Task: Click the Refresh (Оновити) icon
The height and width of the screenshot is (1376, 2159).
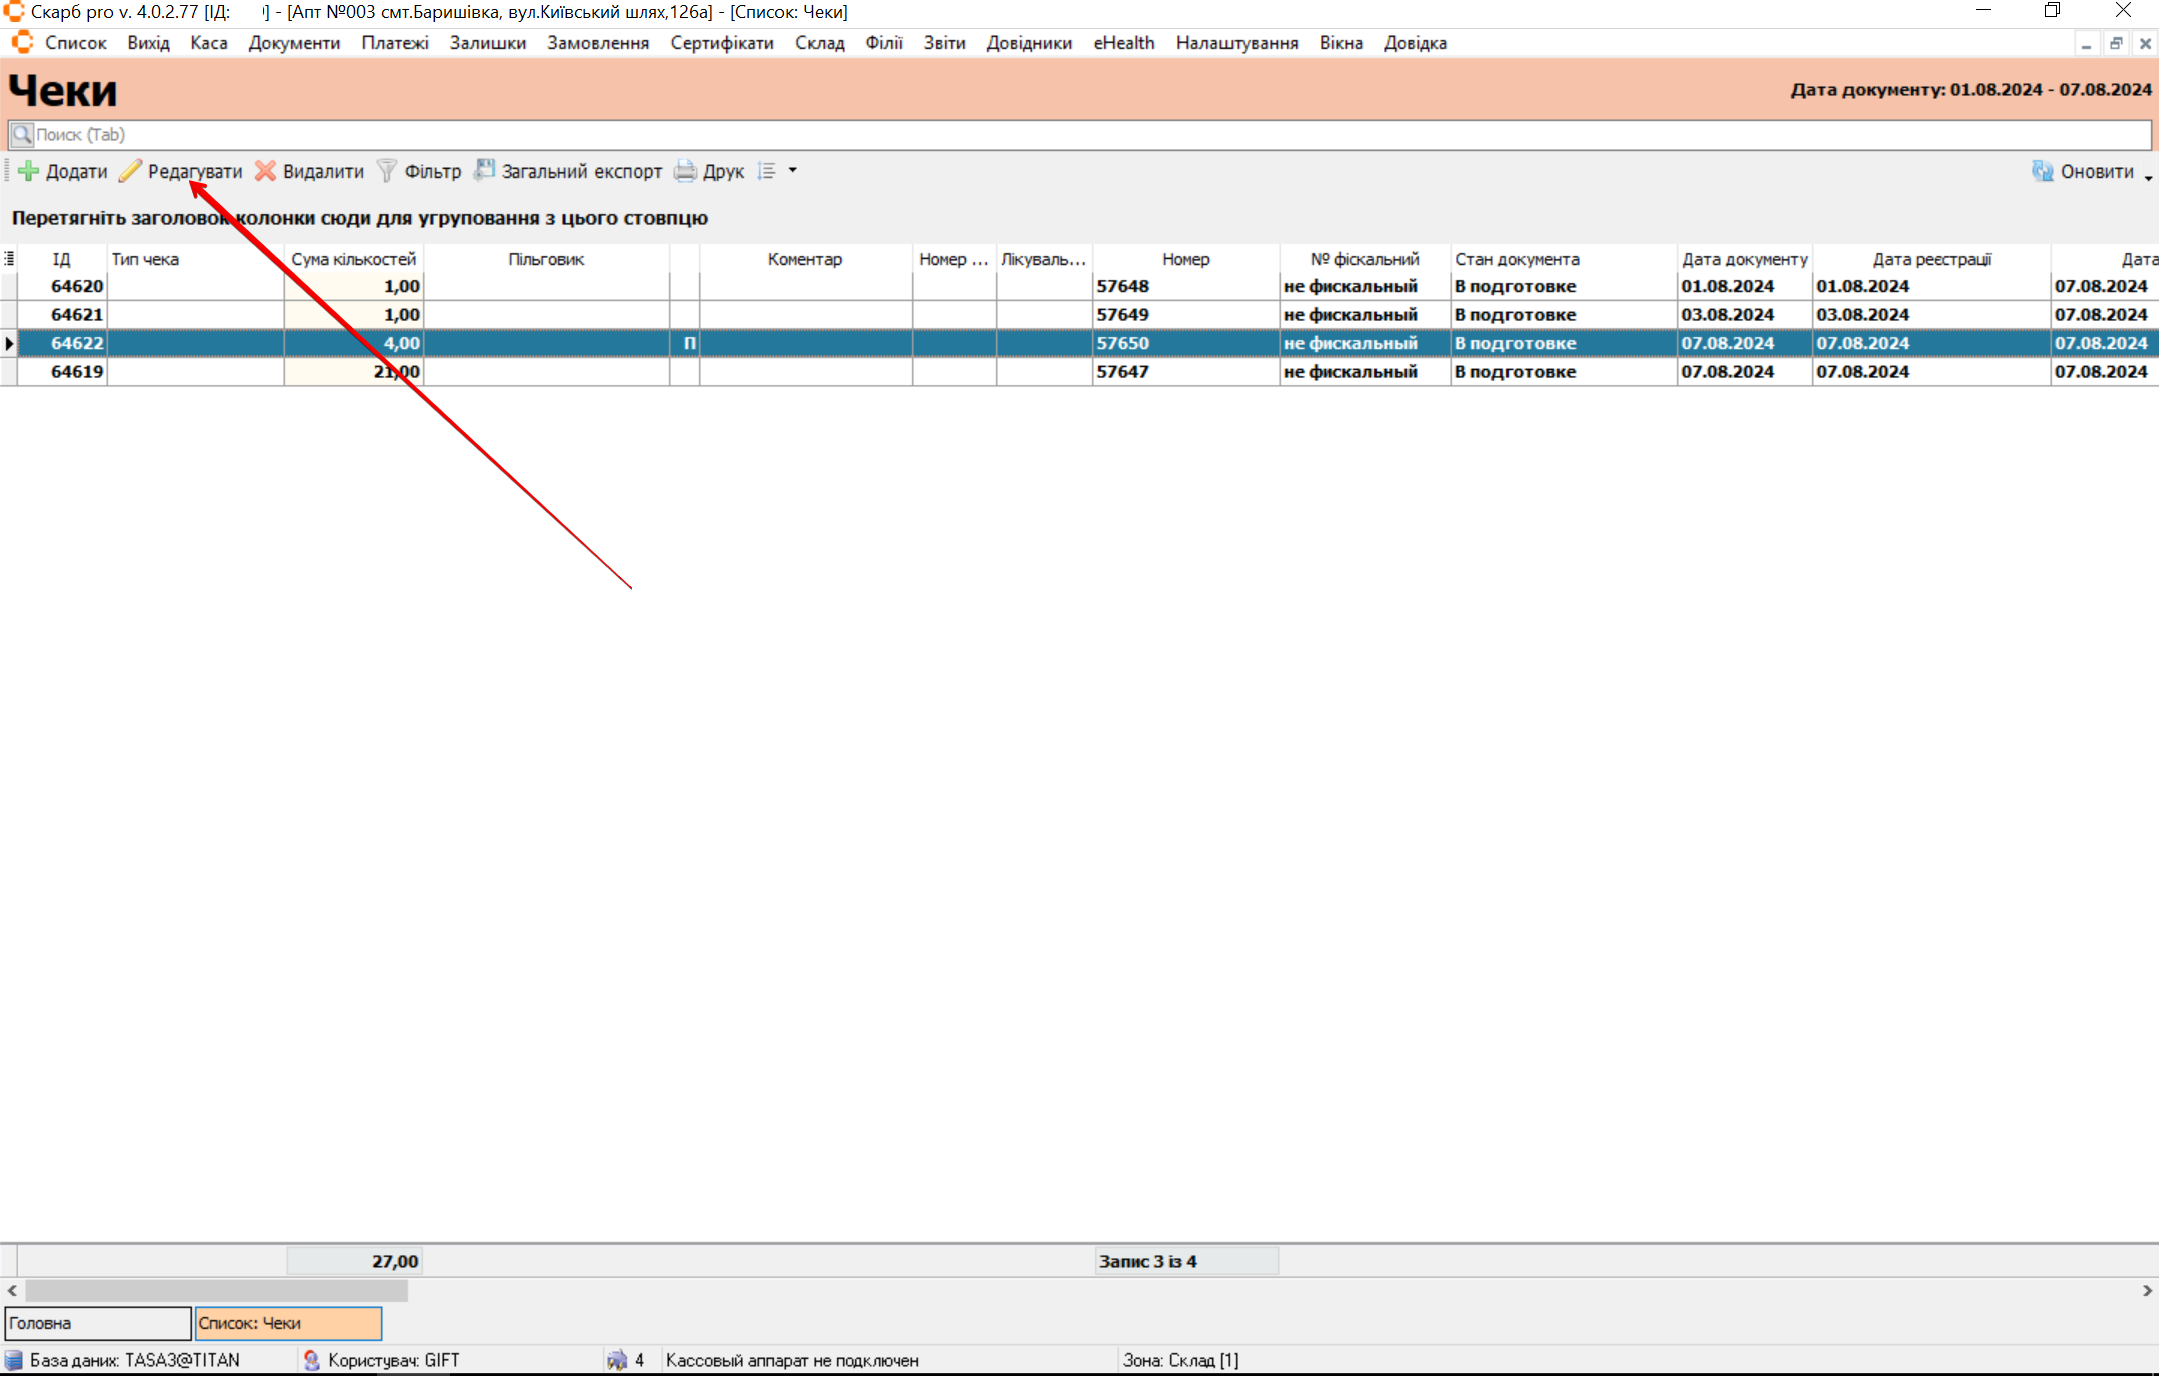Action: tap(2042, 171)
